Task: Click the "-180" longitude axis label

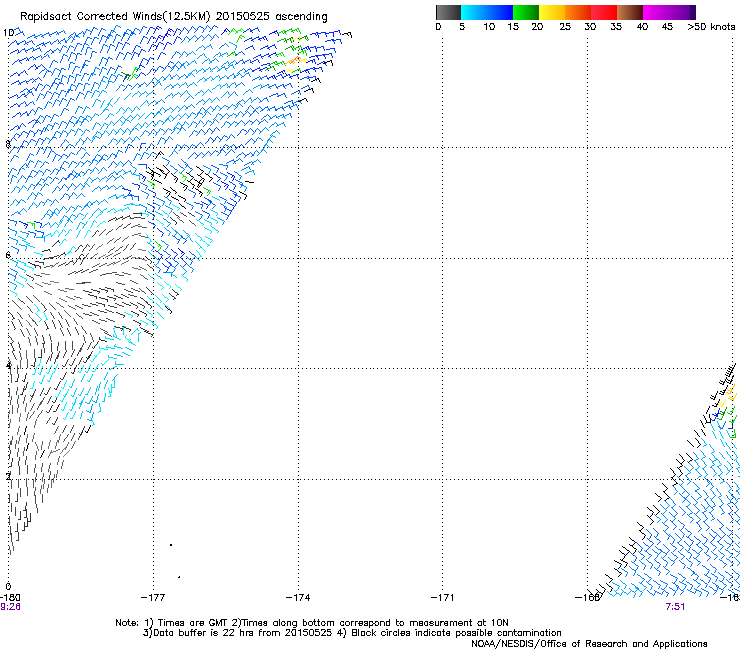Action: click(x=10, y=598)
